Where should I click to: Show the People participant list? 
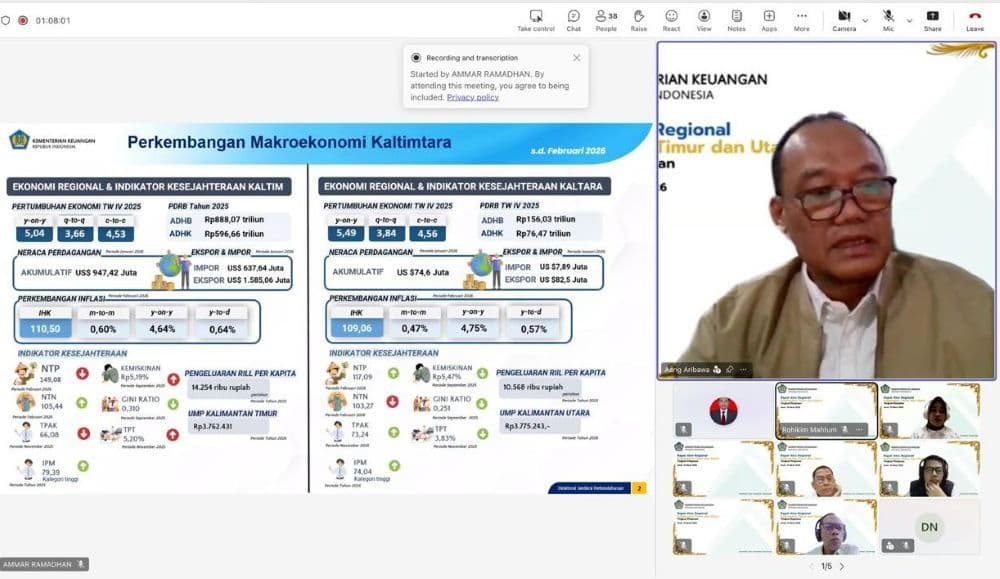click(606, 20)
